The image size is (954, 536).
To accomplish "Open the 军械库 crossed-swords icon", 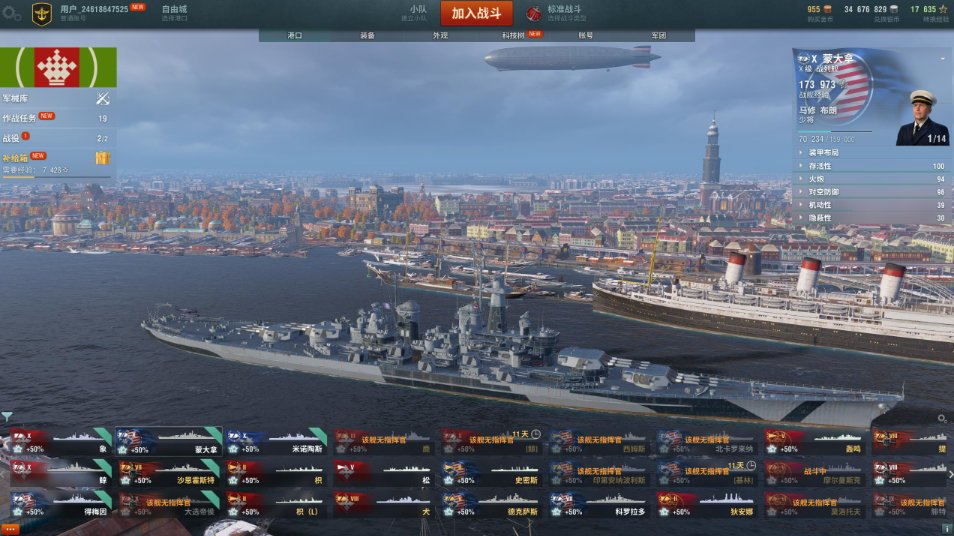I will [102, 98].
